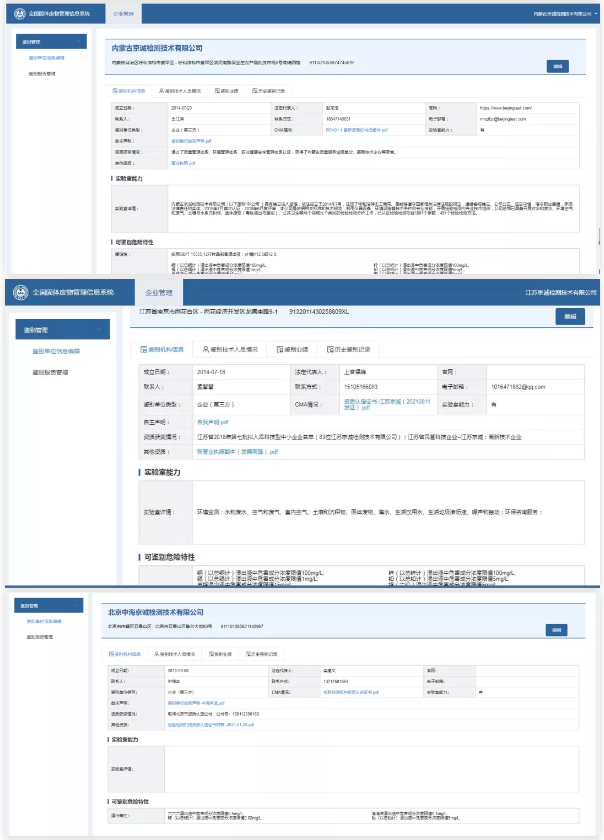Image resolution: width=604 pixels, height=840 pixels.
Task: Click the 编辑 button on the Inner Mongolia company page
Action: (558, 66)
